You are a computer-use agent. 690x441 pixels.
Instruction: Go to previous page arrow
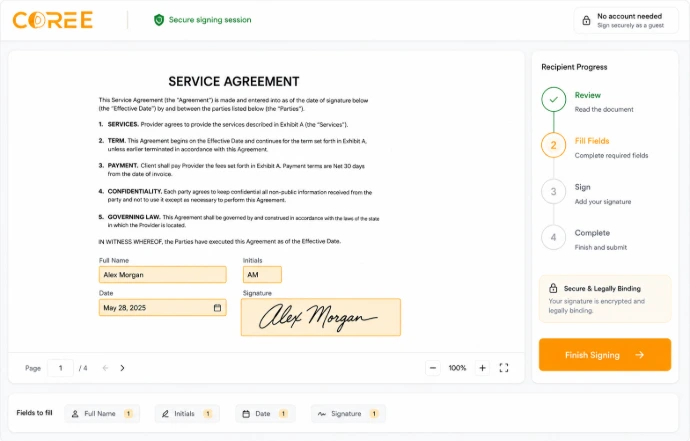tap(105, 368)
